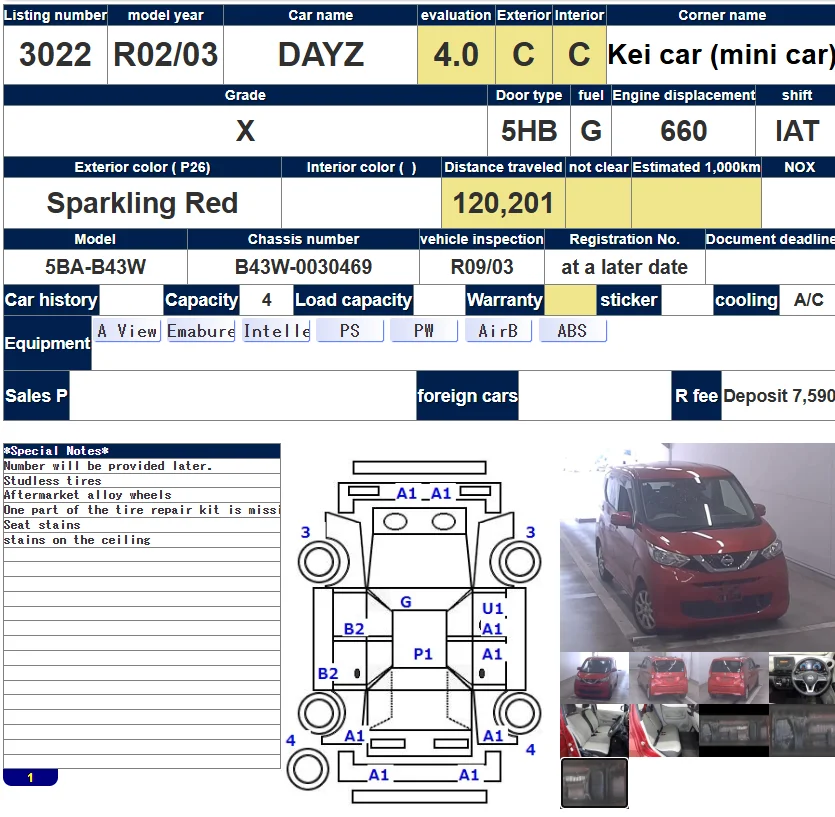Image resolution: width=835 pixels, height=817 pixels.
Task: Select the last highlighted thumbnail in bottom row
Action: (594, 783)
